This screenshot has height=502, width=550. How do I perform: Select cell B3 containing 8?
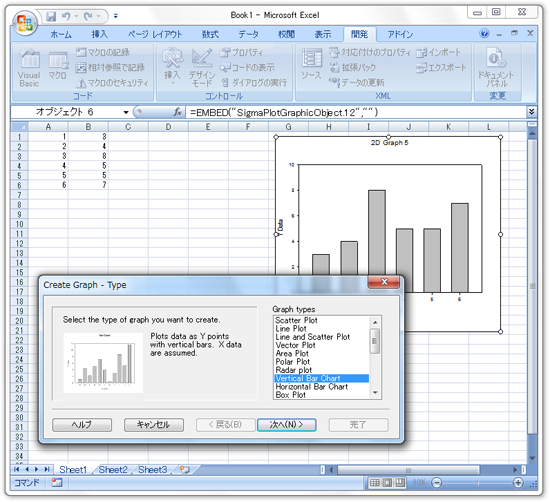(88, 156)
